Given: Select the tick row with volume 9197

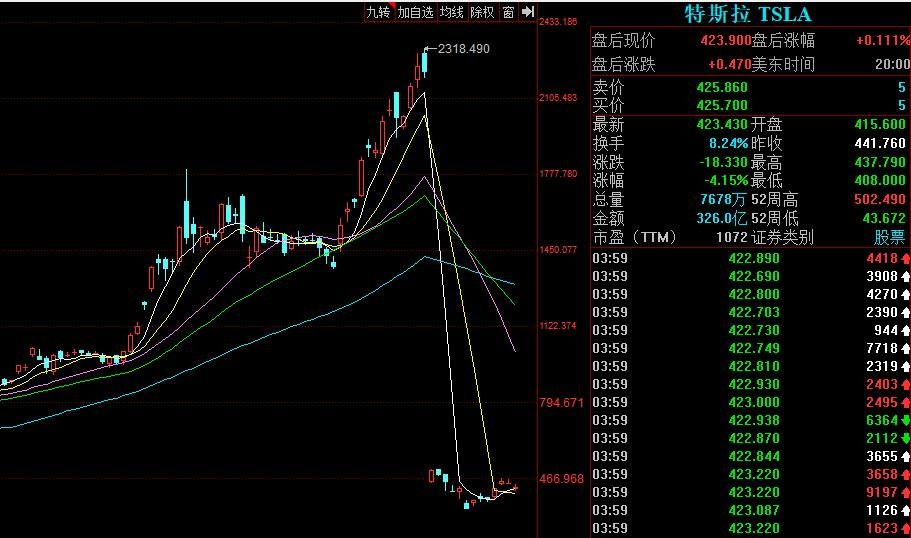Looking at the screenshot, I should click(x=751, y=492).
